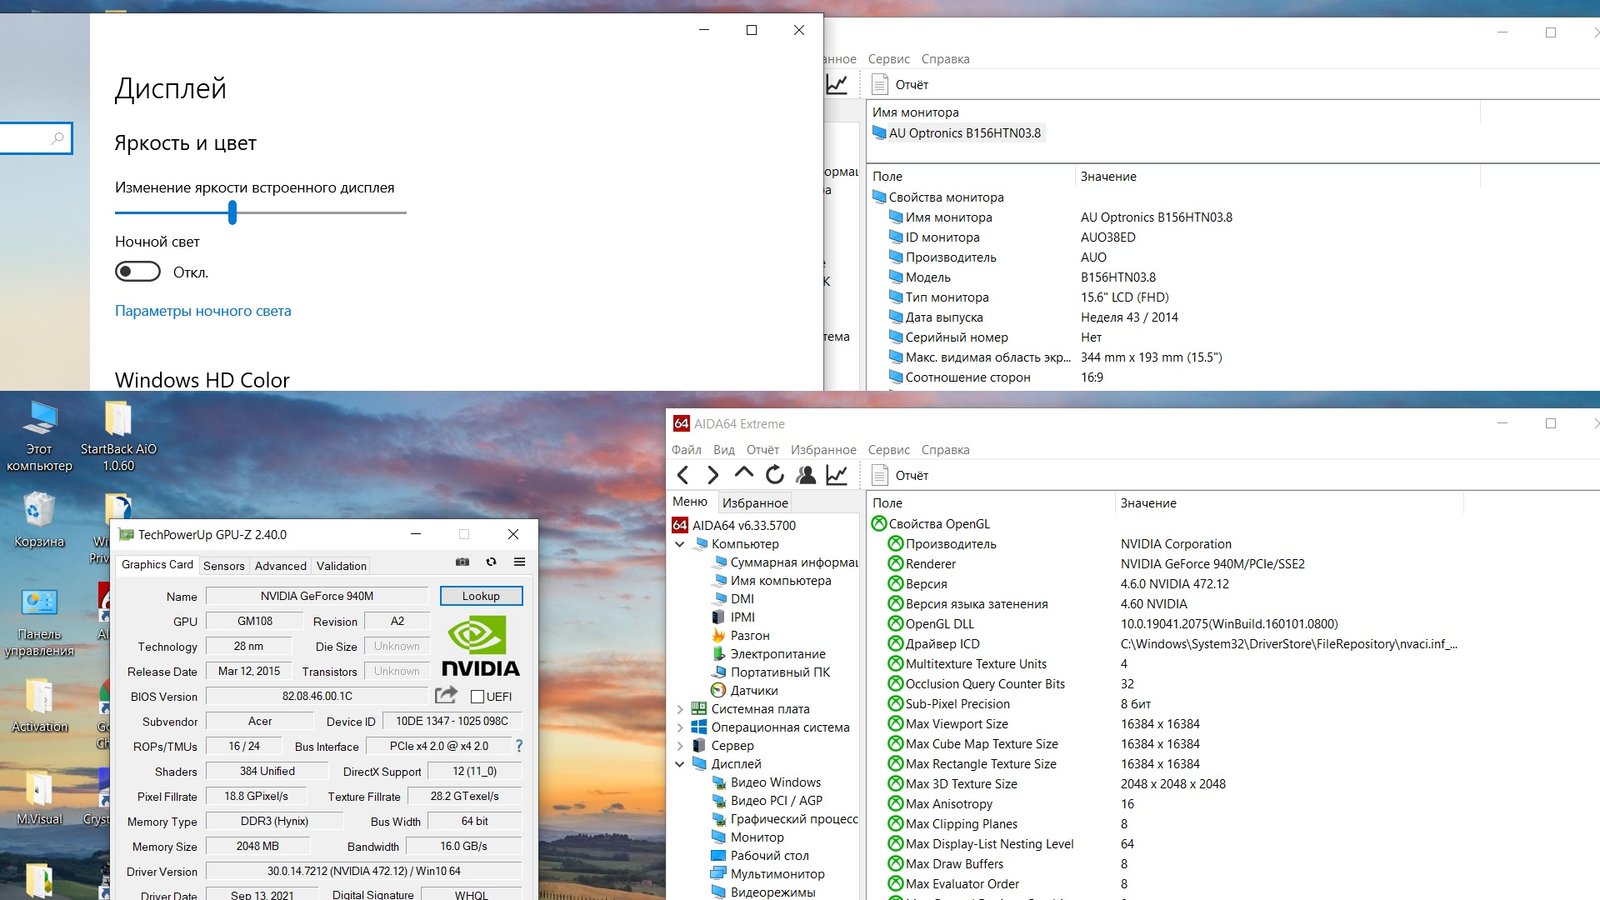Viewport: 1600px width, 900px height.
Task: Click search magnifier in Settings window
Action: click(x=58, y=138)
